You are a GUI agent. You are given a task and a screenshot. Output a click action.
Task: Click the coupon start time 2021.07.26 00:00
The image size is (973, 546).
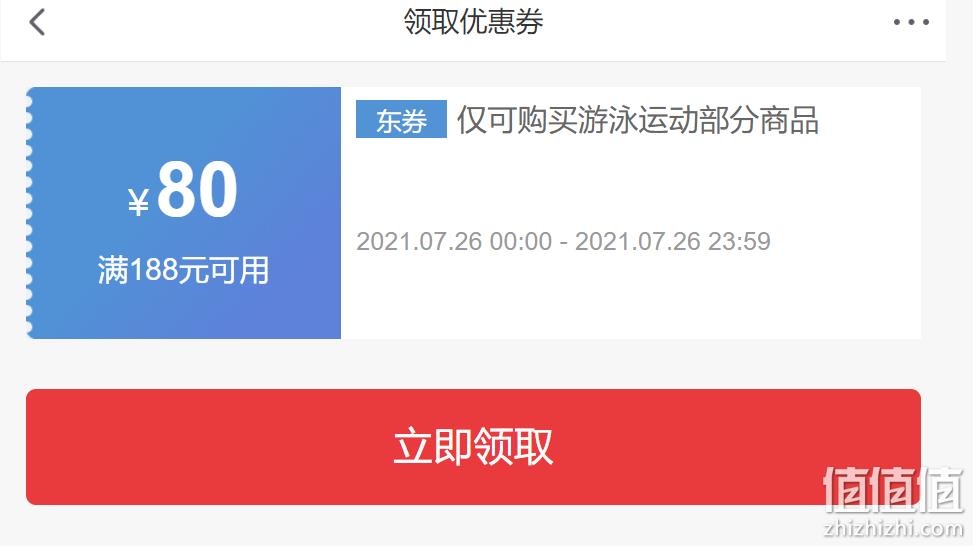[454, 241]
